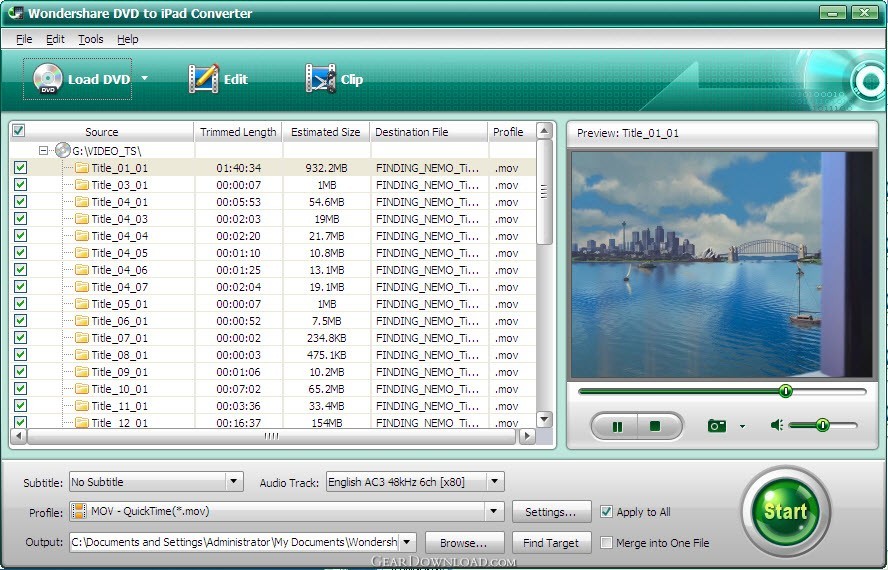888x570 pixels.
Task: Expand the Load DVD dropdown arrow
Action: [144, 78]
